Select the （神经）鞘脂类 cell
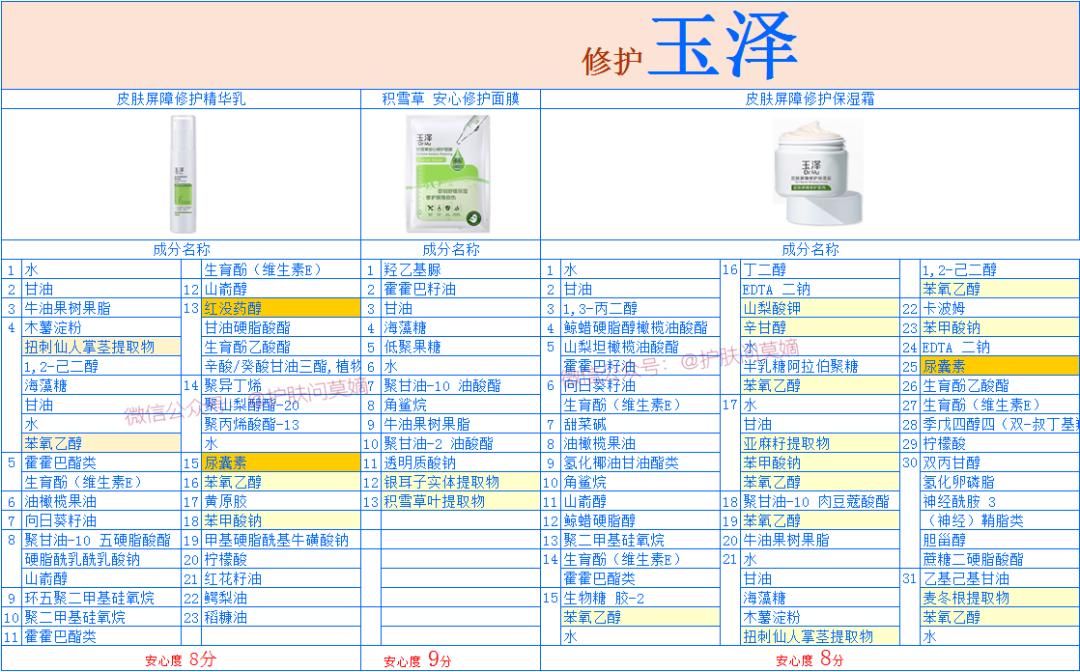Viewport: 1080px width, 672px height. (1000, 521)
